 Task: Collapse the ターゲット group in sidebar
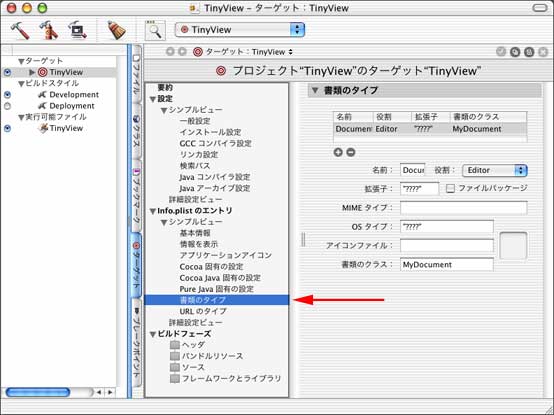point(21,61)
